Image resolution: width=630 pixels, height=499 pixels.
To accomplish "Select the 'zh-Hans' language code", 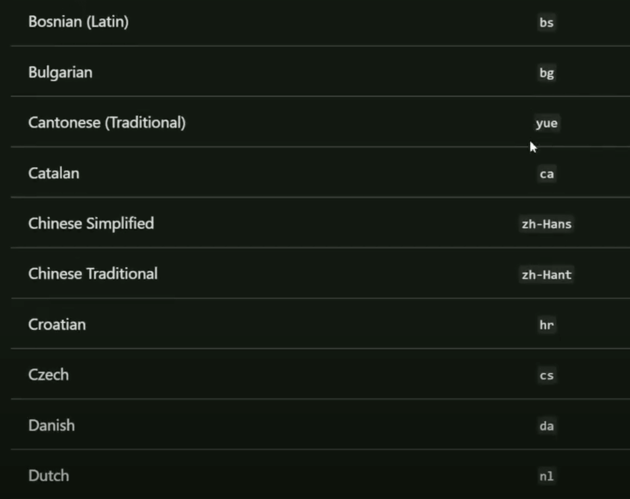I will [x=546, y=224].
